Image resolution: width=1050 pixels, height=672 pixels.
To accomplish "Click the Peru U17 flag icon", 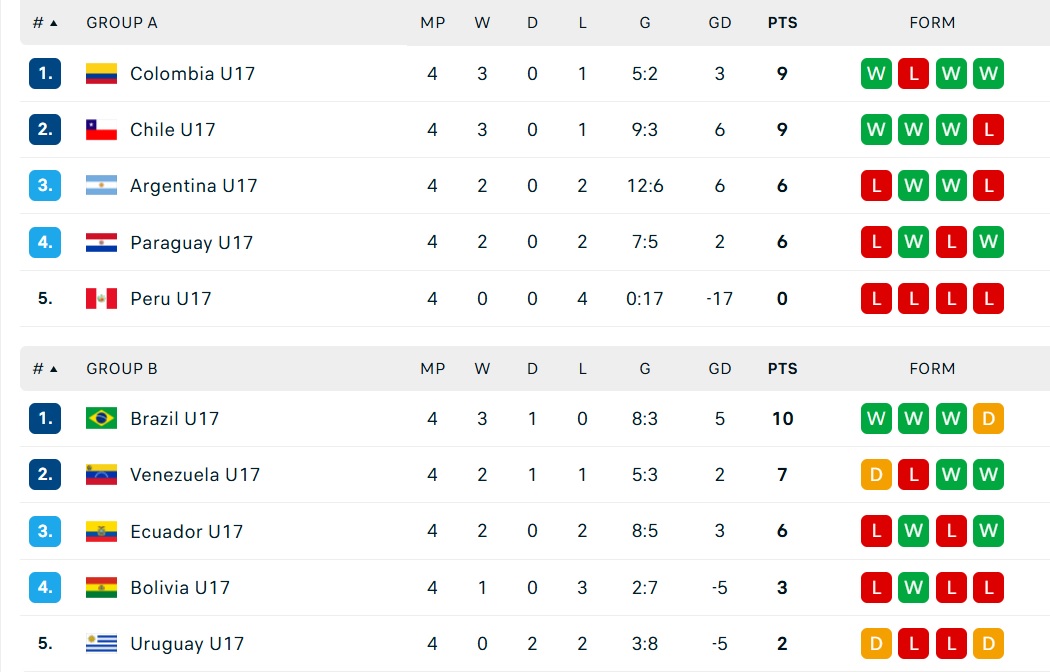I will tap(101, 299).
